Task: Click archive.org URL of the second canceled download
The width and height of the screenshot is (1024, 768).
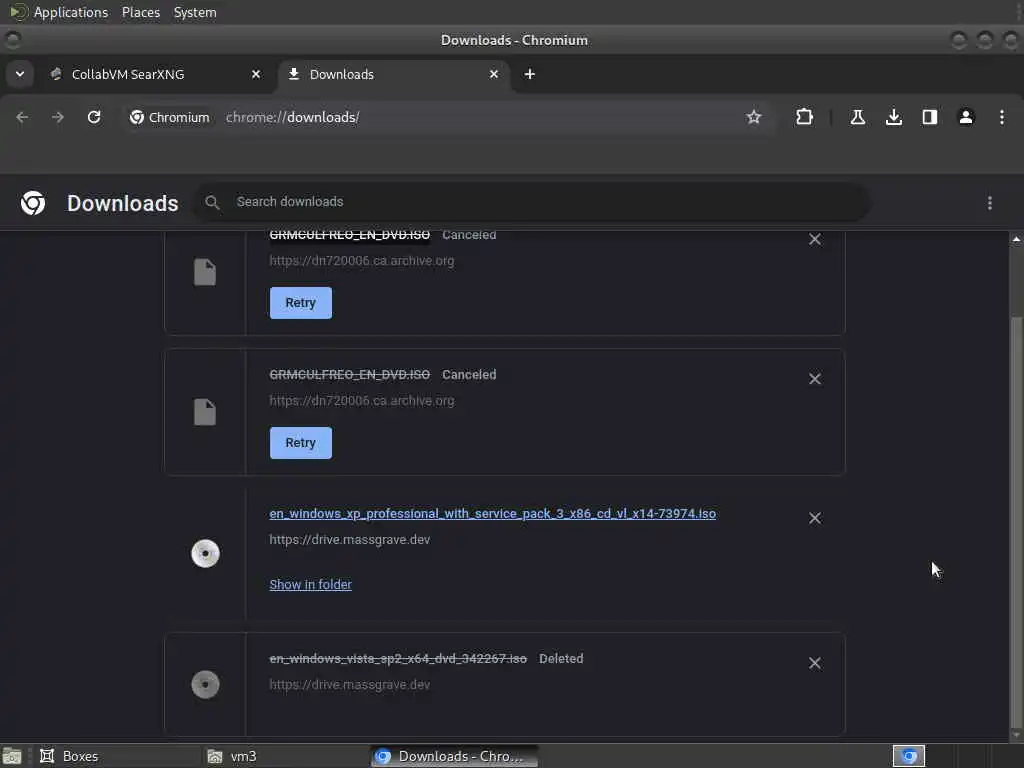Action: [x=362, y=400]
